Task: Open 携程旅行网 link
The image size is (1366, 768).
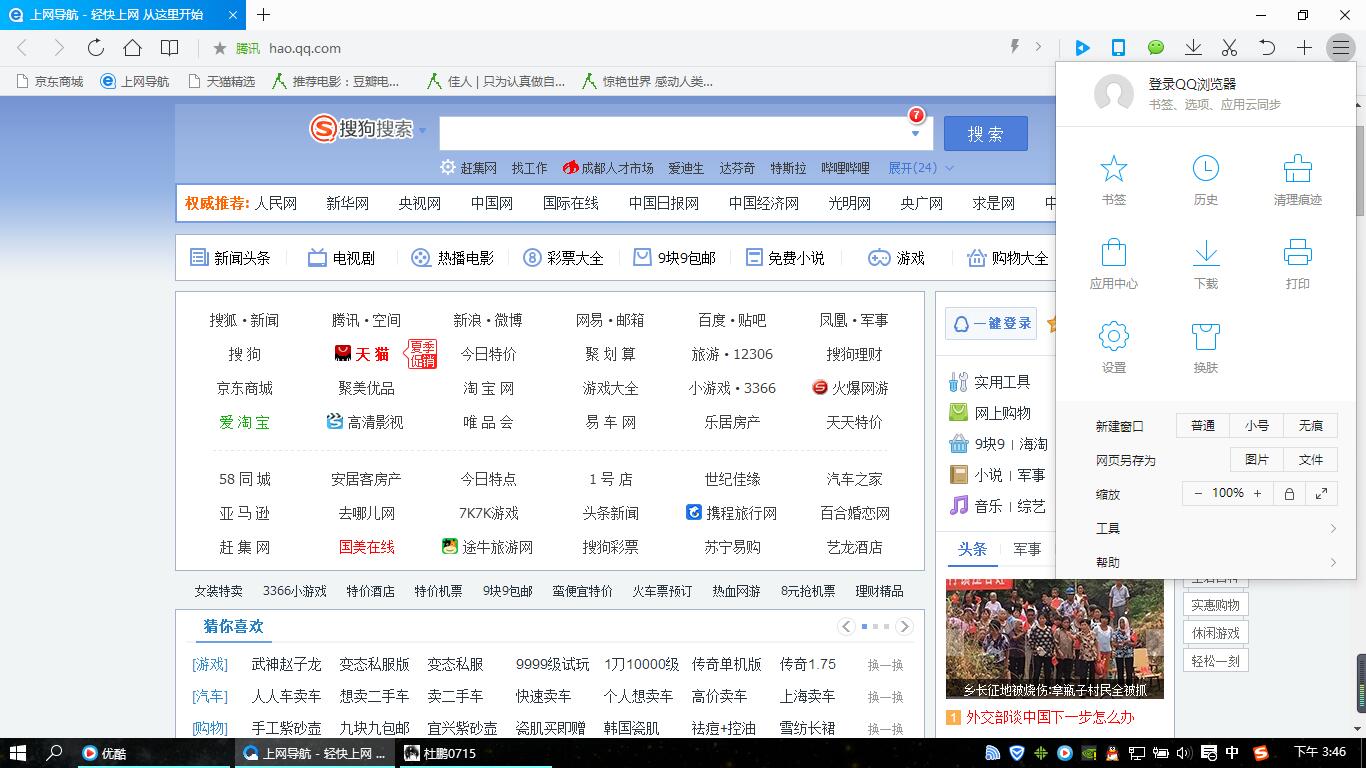Action: coord(731,513)
